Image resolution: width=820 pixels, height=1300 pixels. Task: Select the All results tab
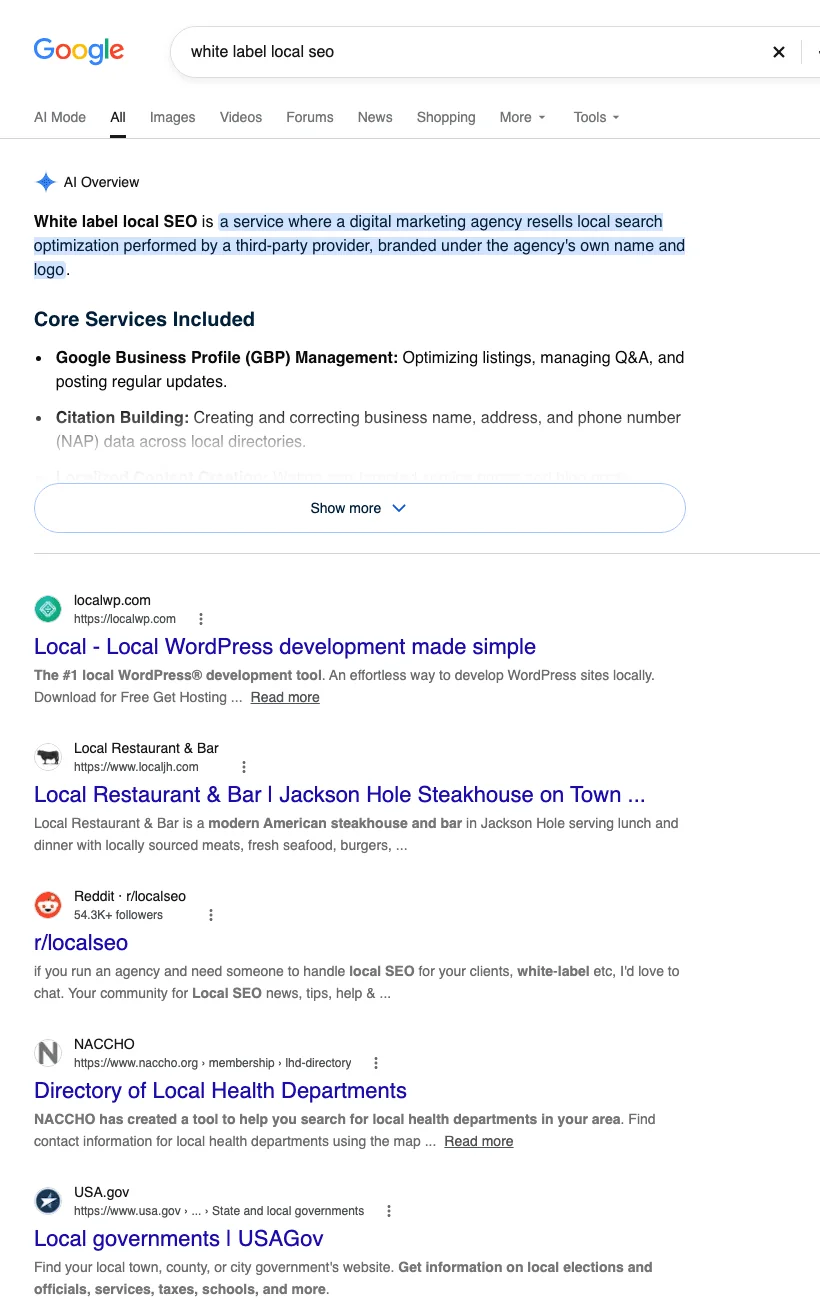point(118,117)
